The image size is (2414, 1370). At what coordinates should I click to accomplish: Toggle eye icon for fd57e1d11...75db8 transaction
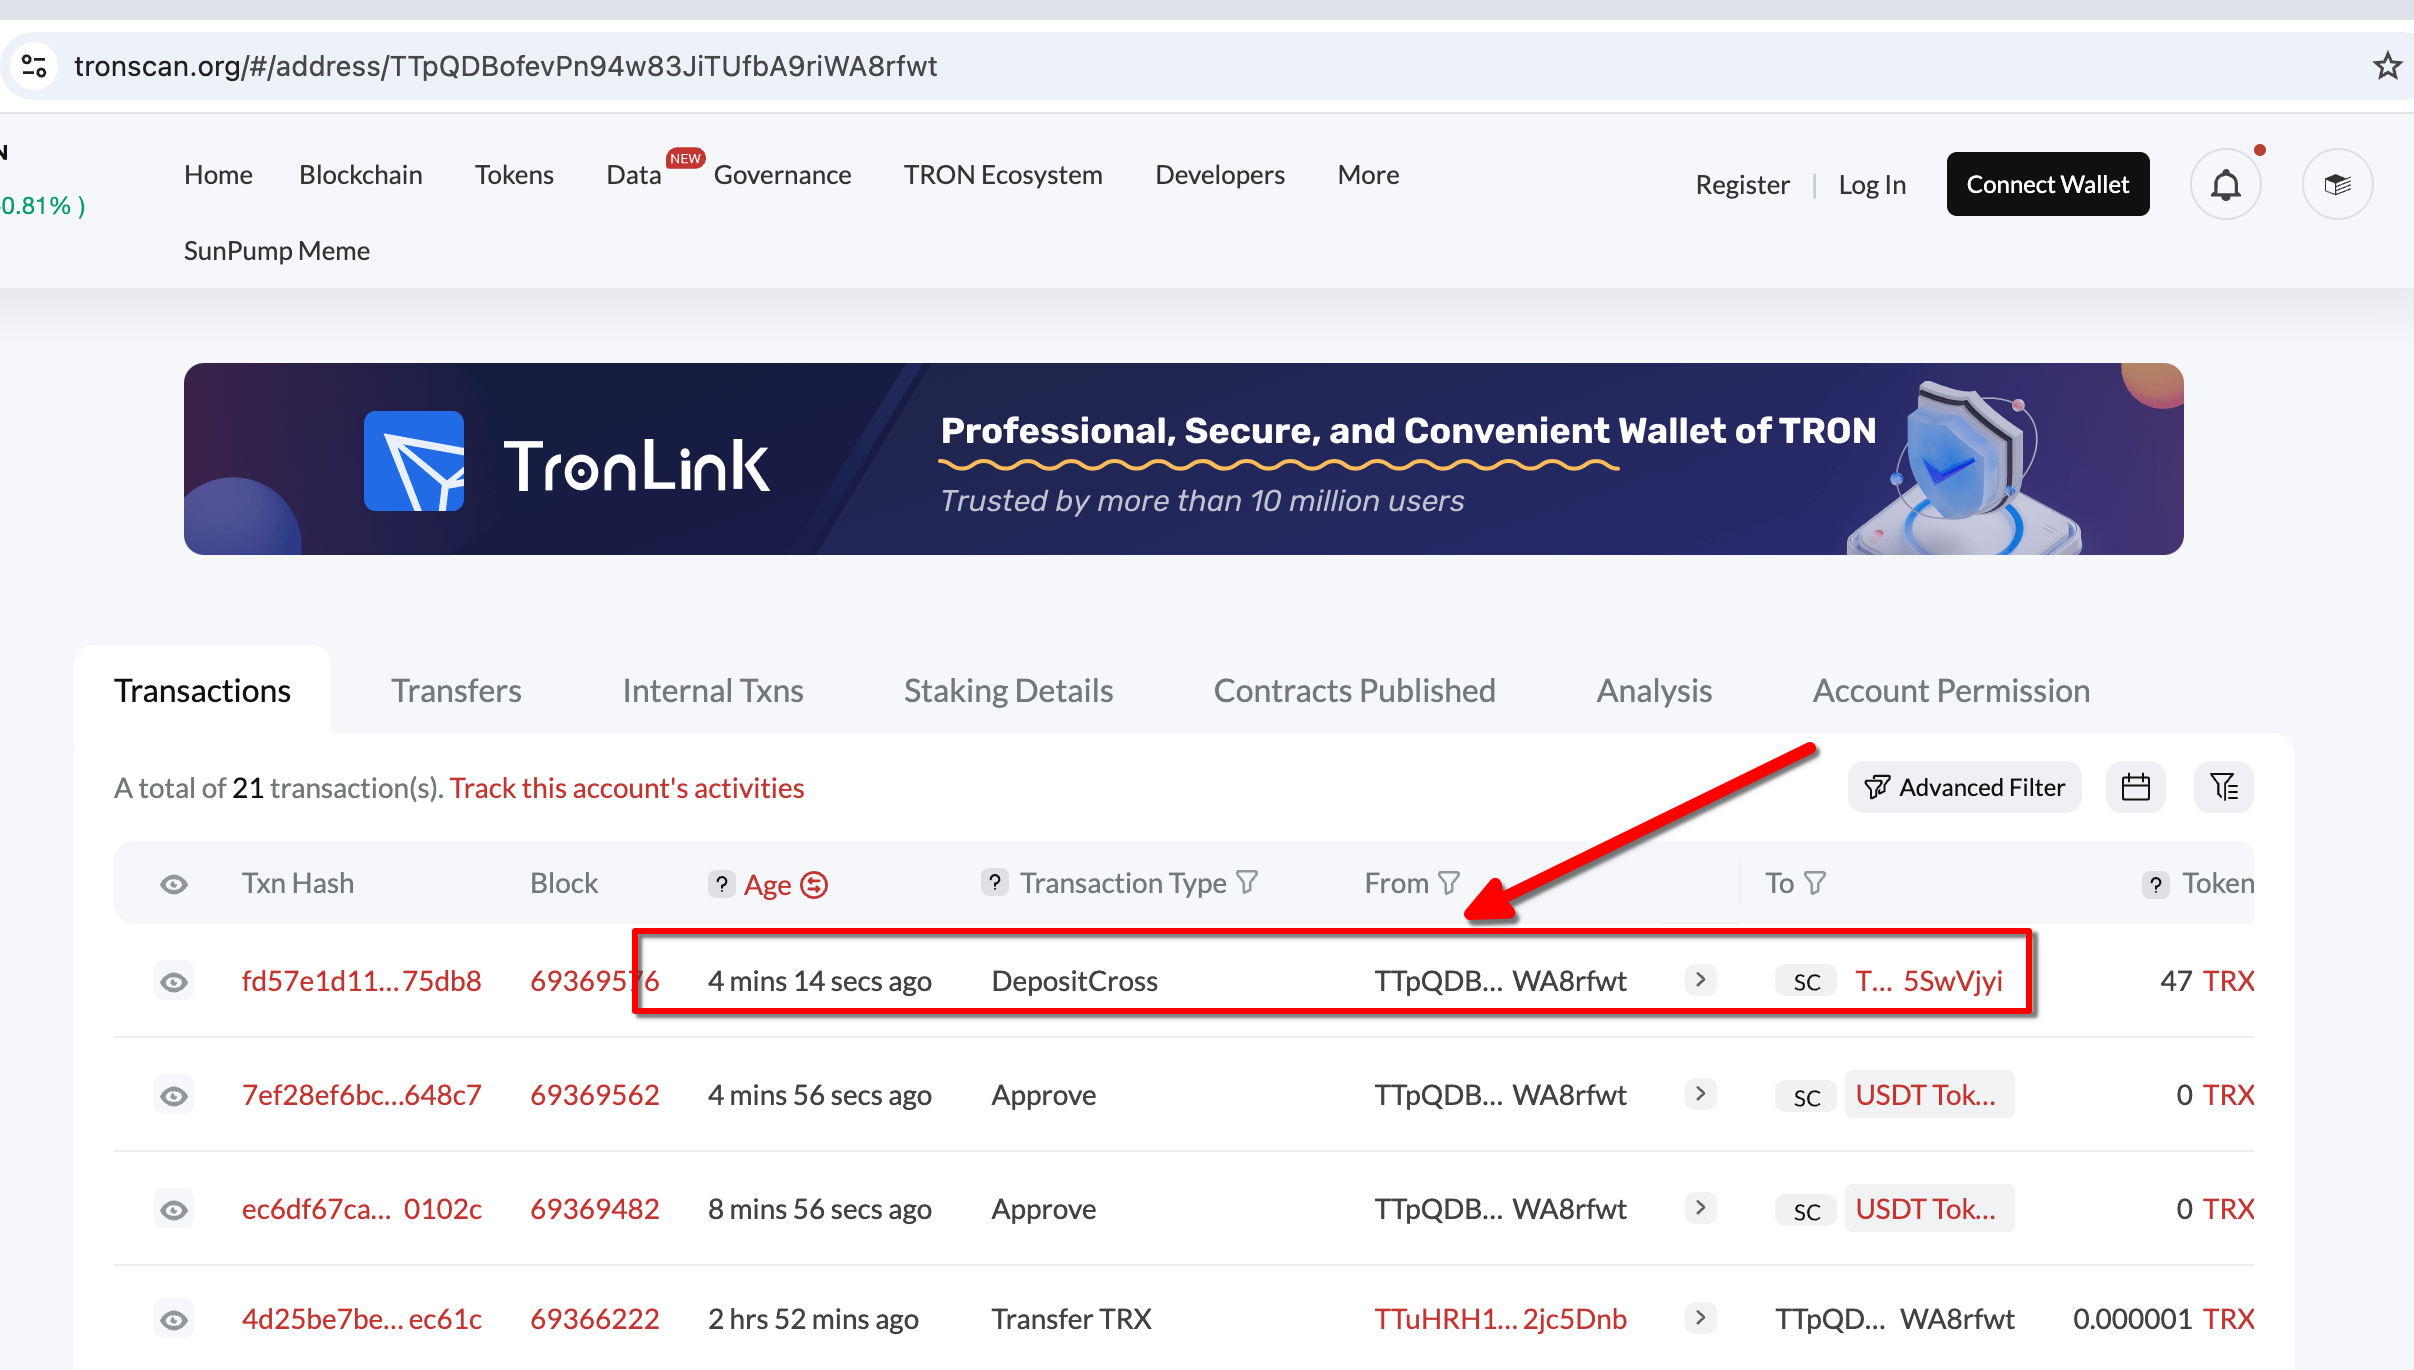coord(174,982)
